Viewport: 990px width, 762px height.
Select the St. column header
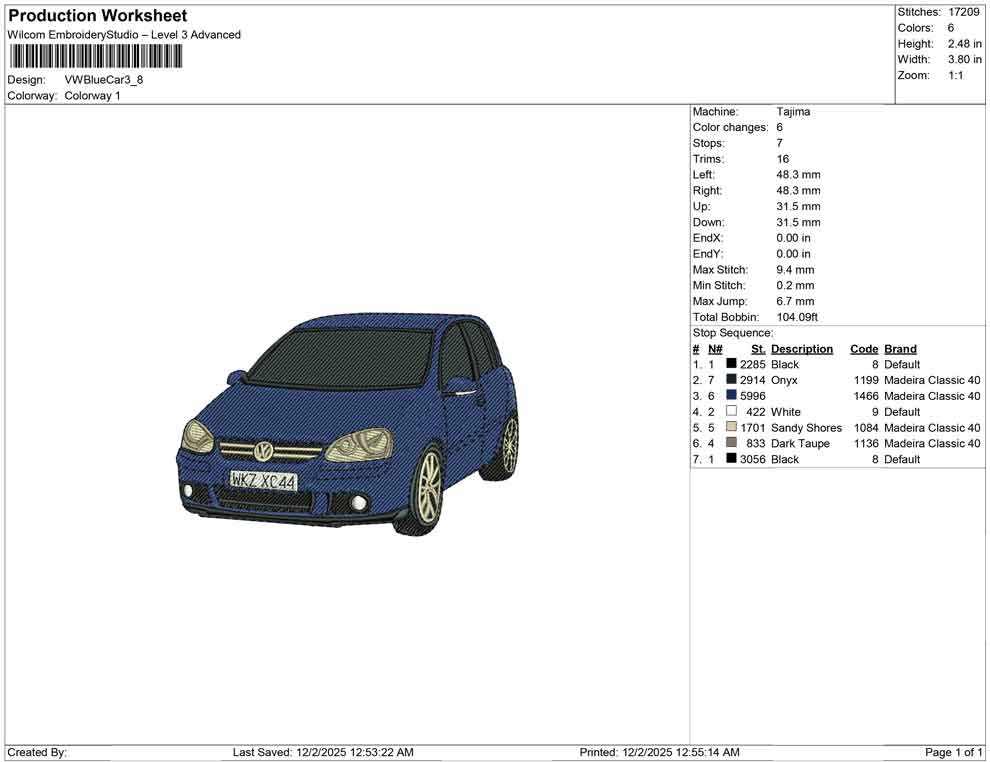(x=757, y=349)
